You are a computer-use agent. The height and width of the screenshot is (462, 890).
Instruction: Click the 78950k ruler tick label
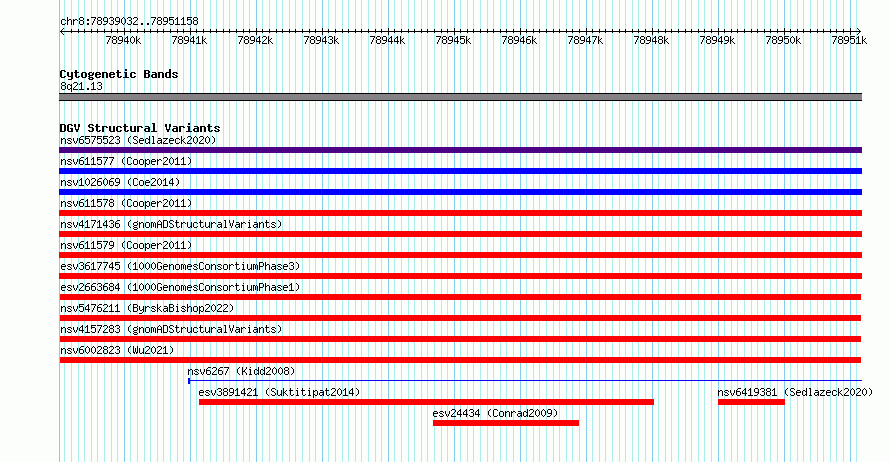[783, 40]
